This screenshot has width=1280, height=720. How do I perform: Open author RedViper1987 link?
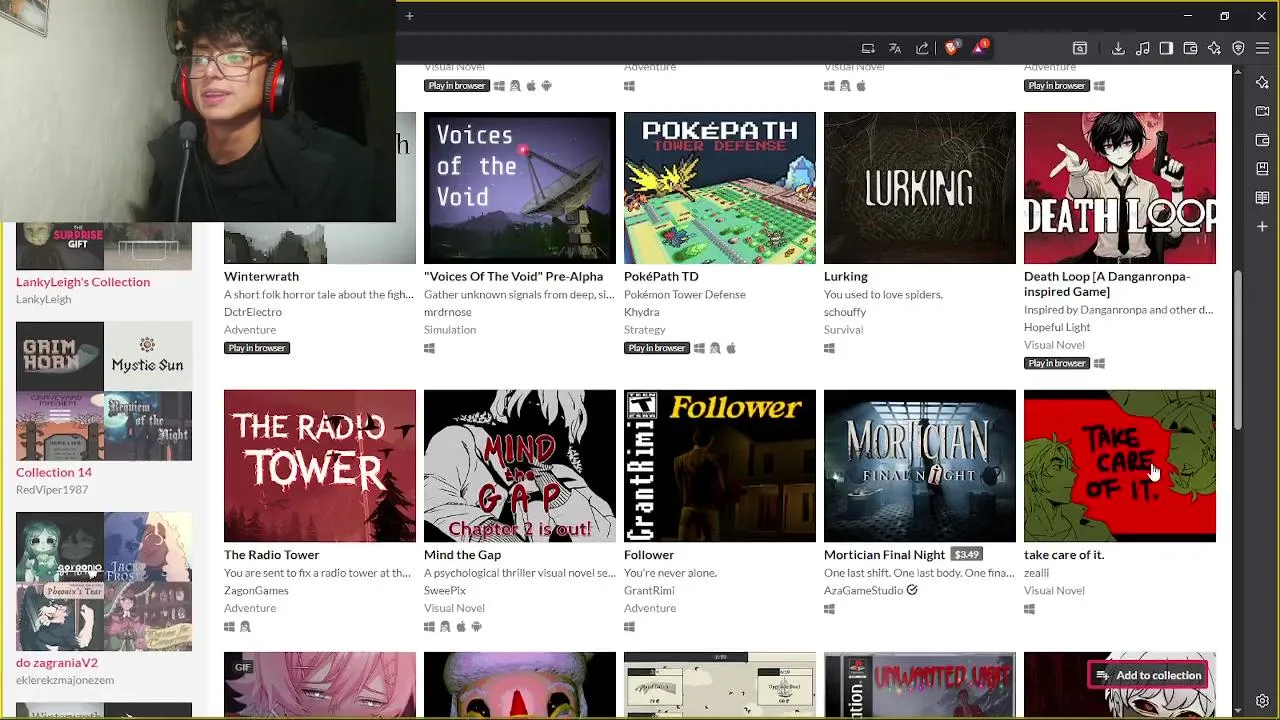[52, 490]
